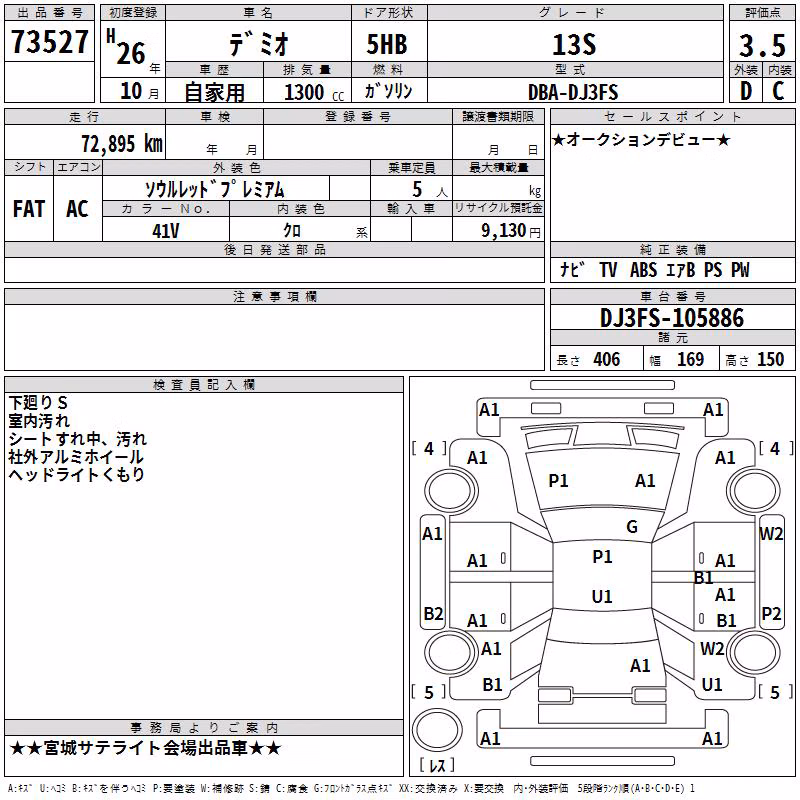Image resolution: width=800 pixels, height=800 pixels.
Task: Click the P2 mark on the right side
Action: (771, 613)
